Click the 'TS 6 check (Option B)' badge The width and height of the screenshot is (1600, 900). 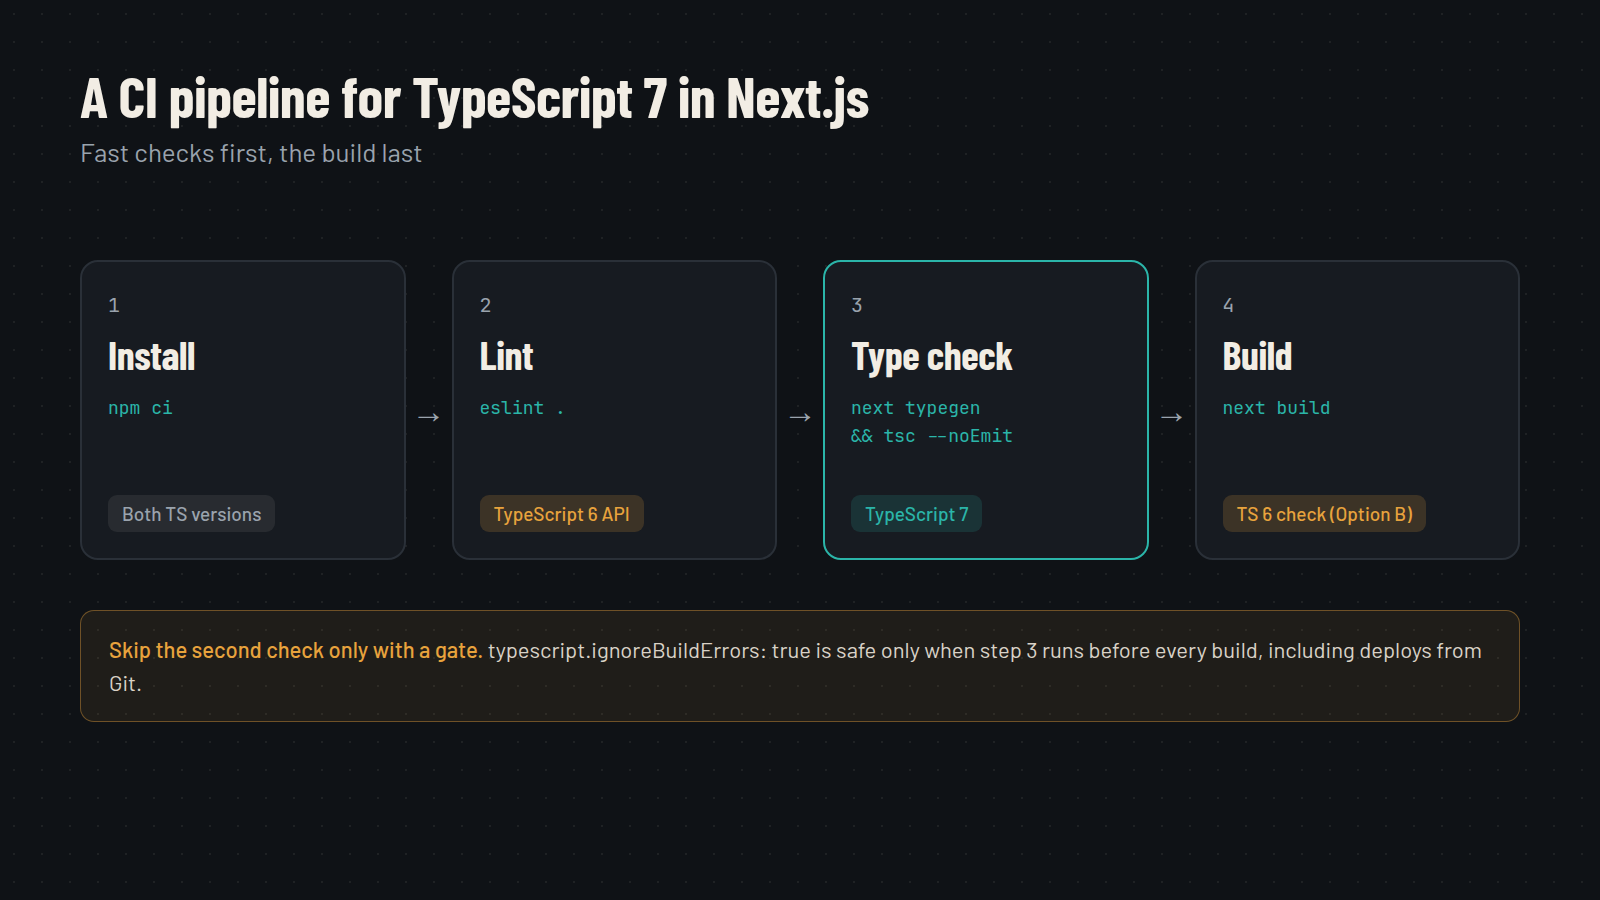(x=1324, y=514)
